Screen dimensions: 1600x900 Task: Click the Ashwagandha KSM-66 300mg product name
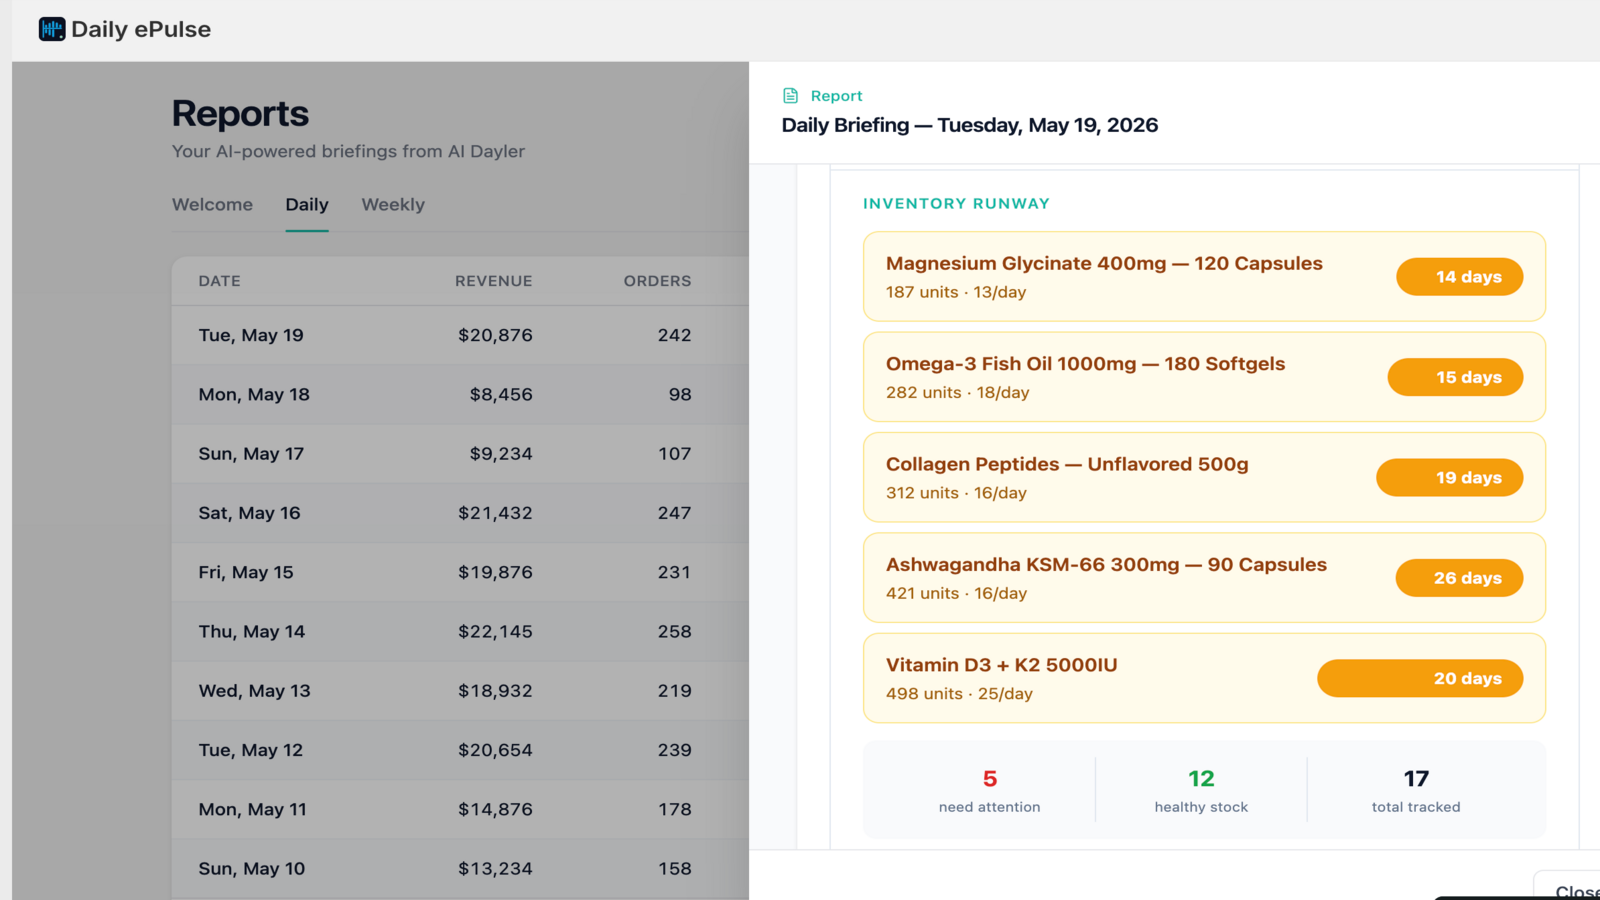(1106, 564)
